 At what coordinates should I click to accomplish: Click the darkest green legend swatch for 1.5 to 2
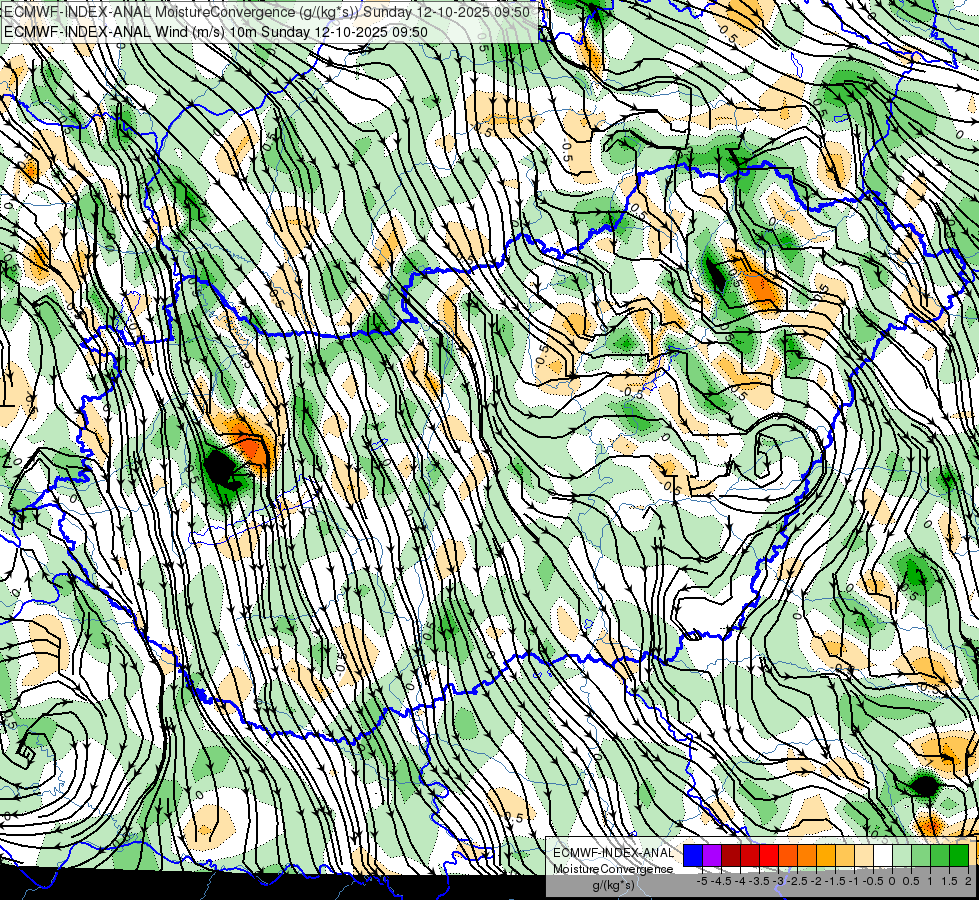pos(959,856)
